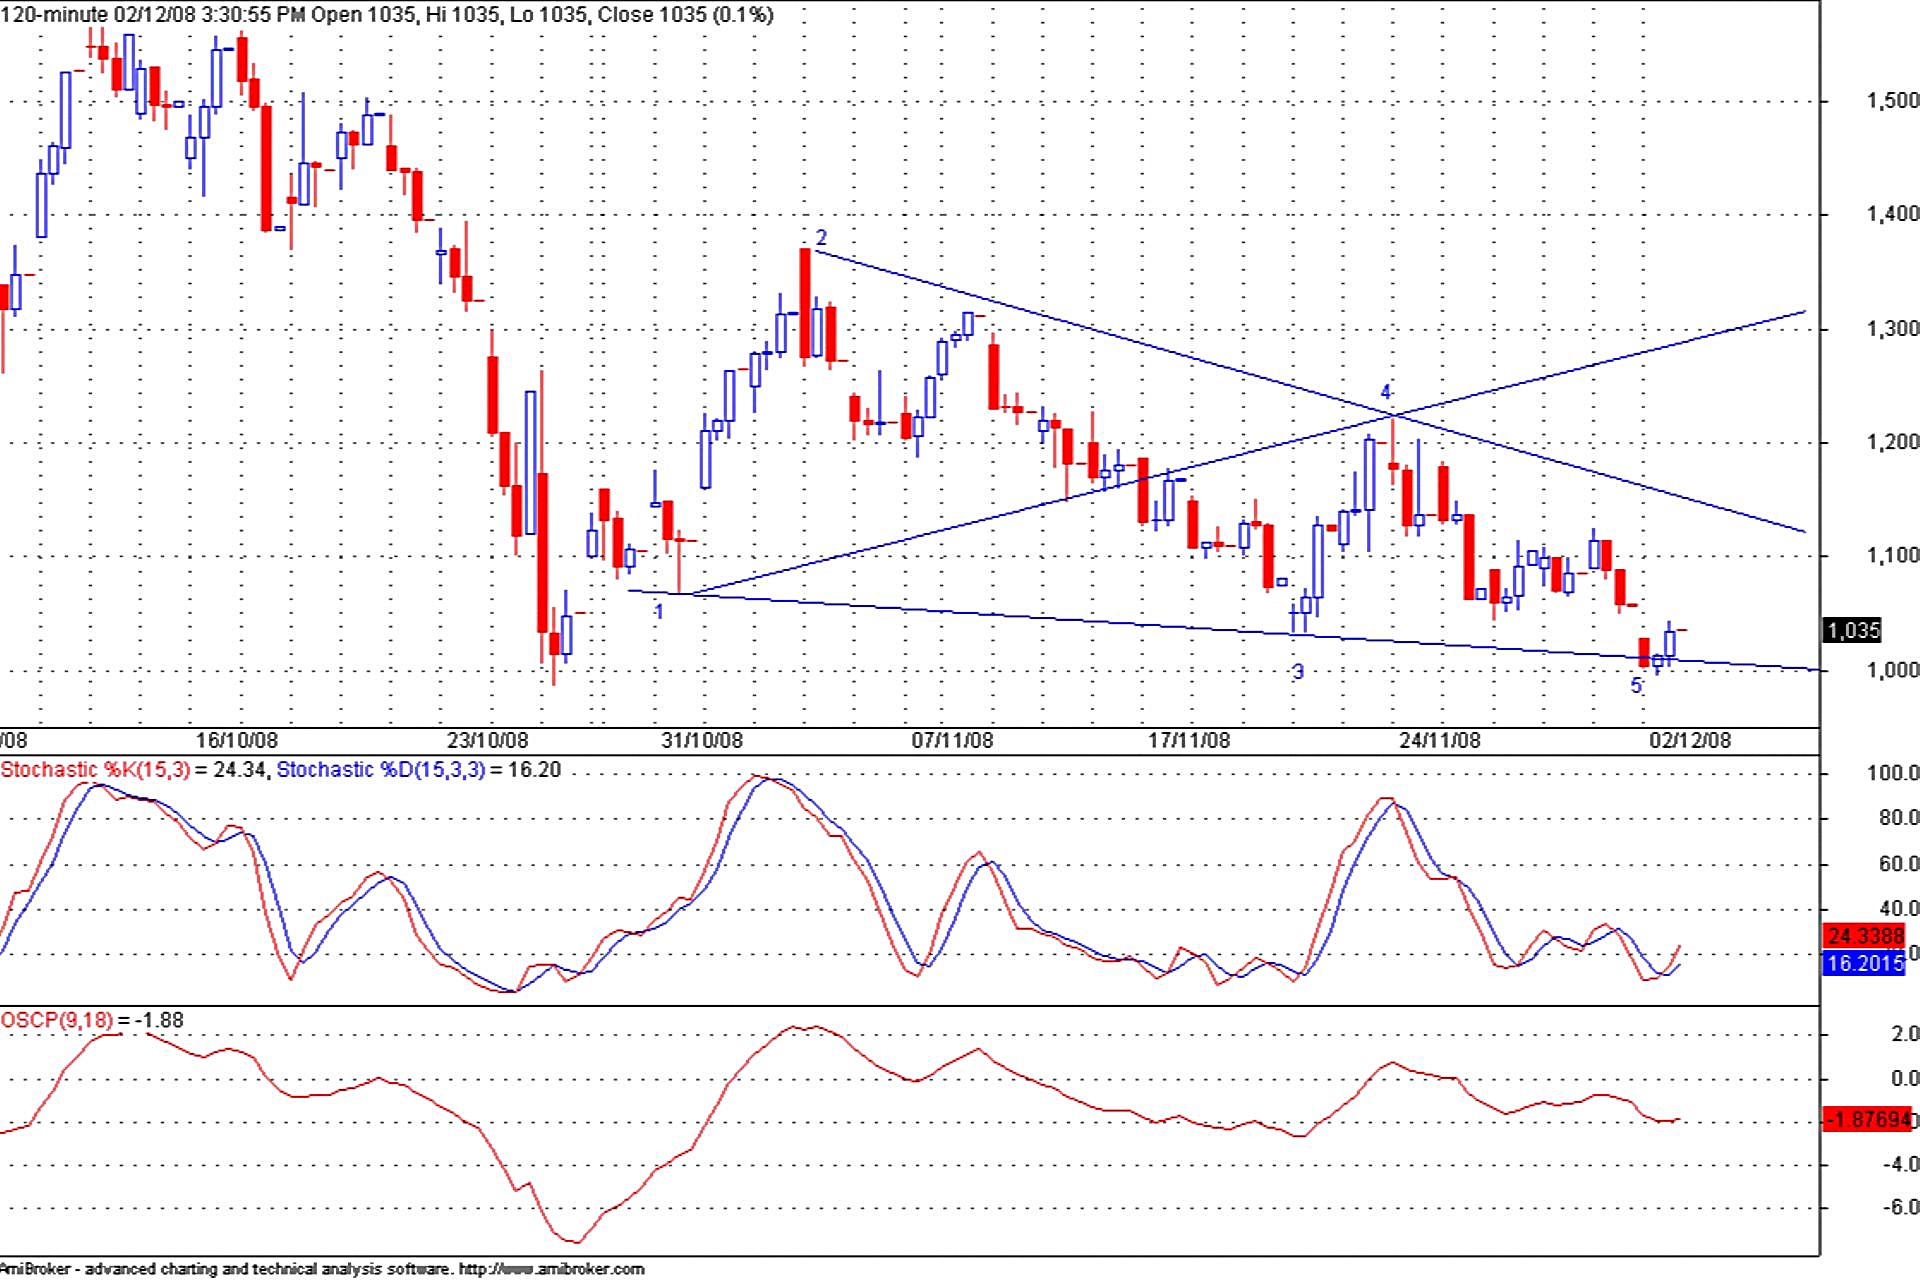Click the '31/10/08' date axis label
This screenshot has height=1280, width=1920.
tap(702, 740)
